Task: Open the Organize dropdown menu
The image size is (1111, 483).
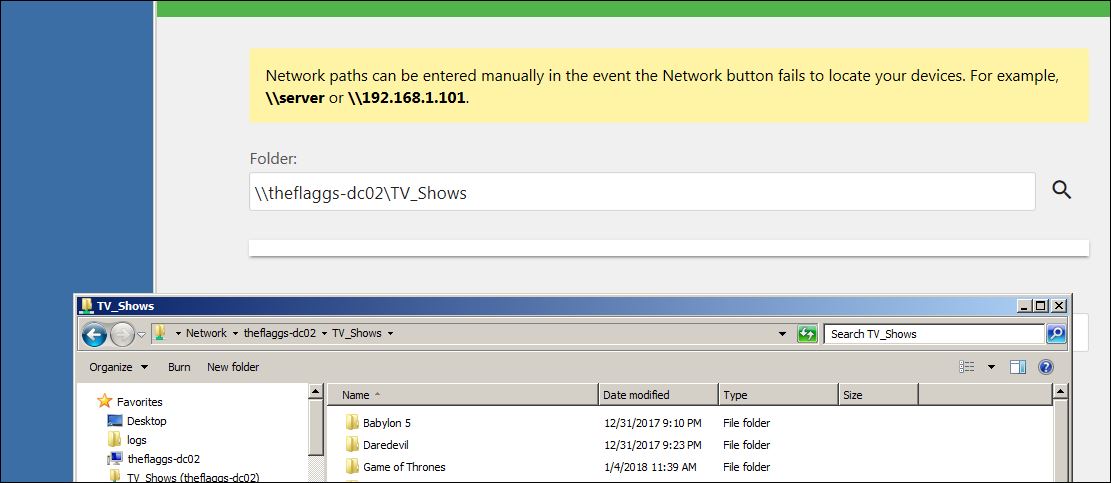Action: [x=118, y=367]
